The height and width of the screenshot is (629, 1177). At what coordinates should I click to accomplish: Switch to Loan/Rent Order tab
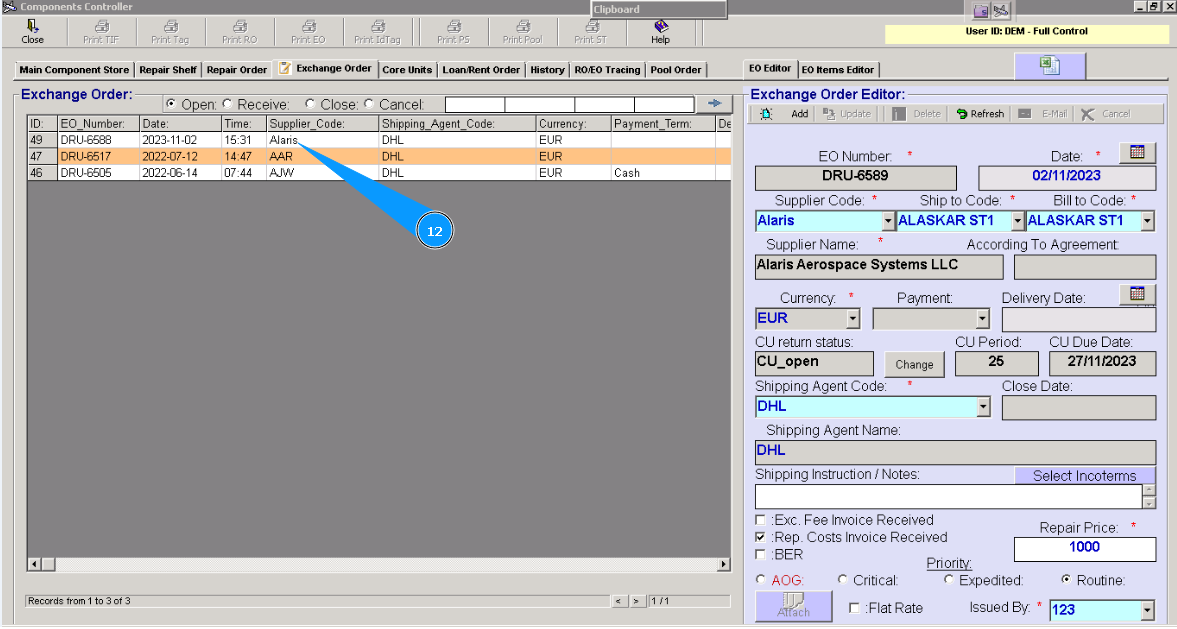pos(481,70)
